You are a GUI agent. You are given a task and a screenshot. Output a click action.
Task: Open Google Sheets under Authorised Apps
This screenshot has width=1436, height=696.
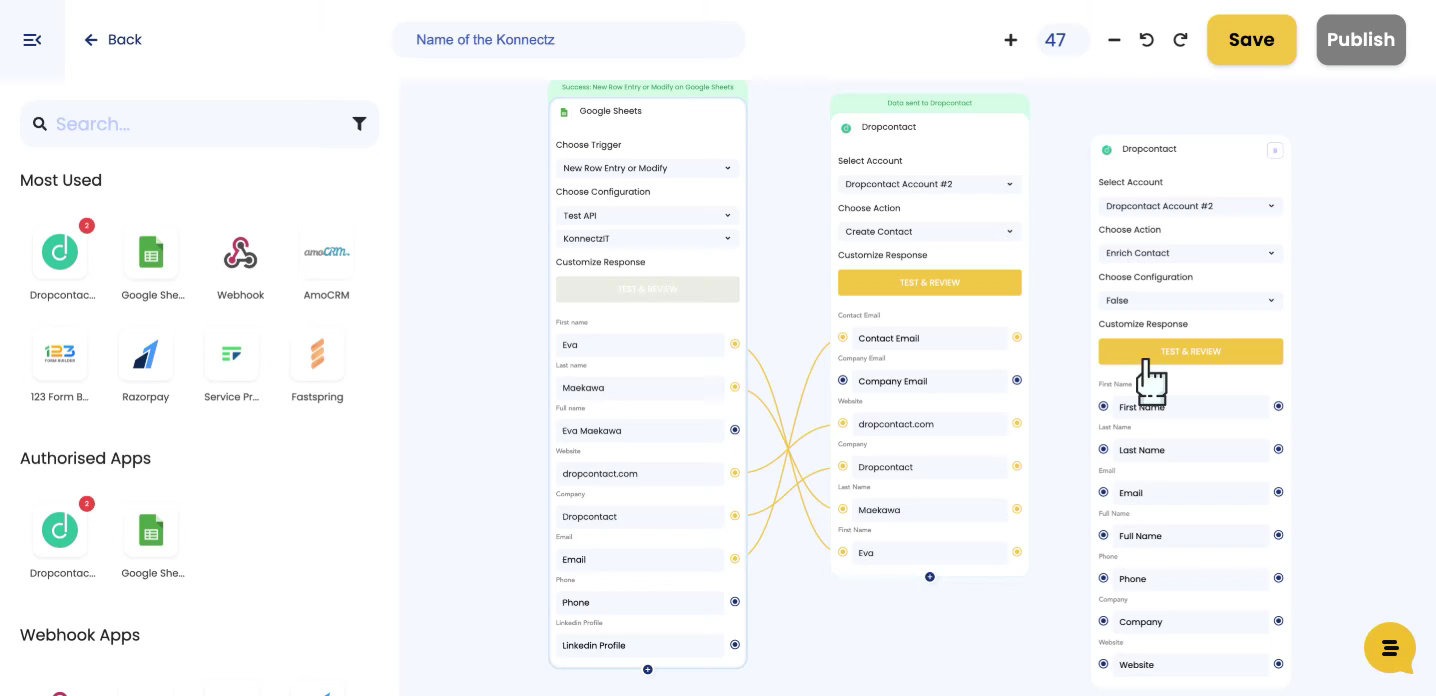[152, 531]
